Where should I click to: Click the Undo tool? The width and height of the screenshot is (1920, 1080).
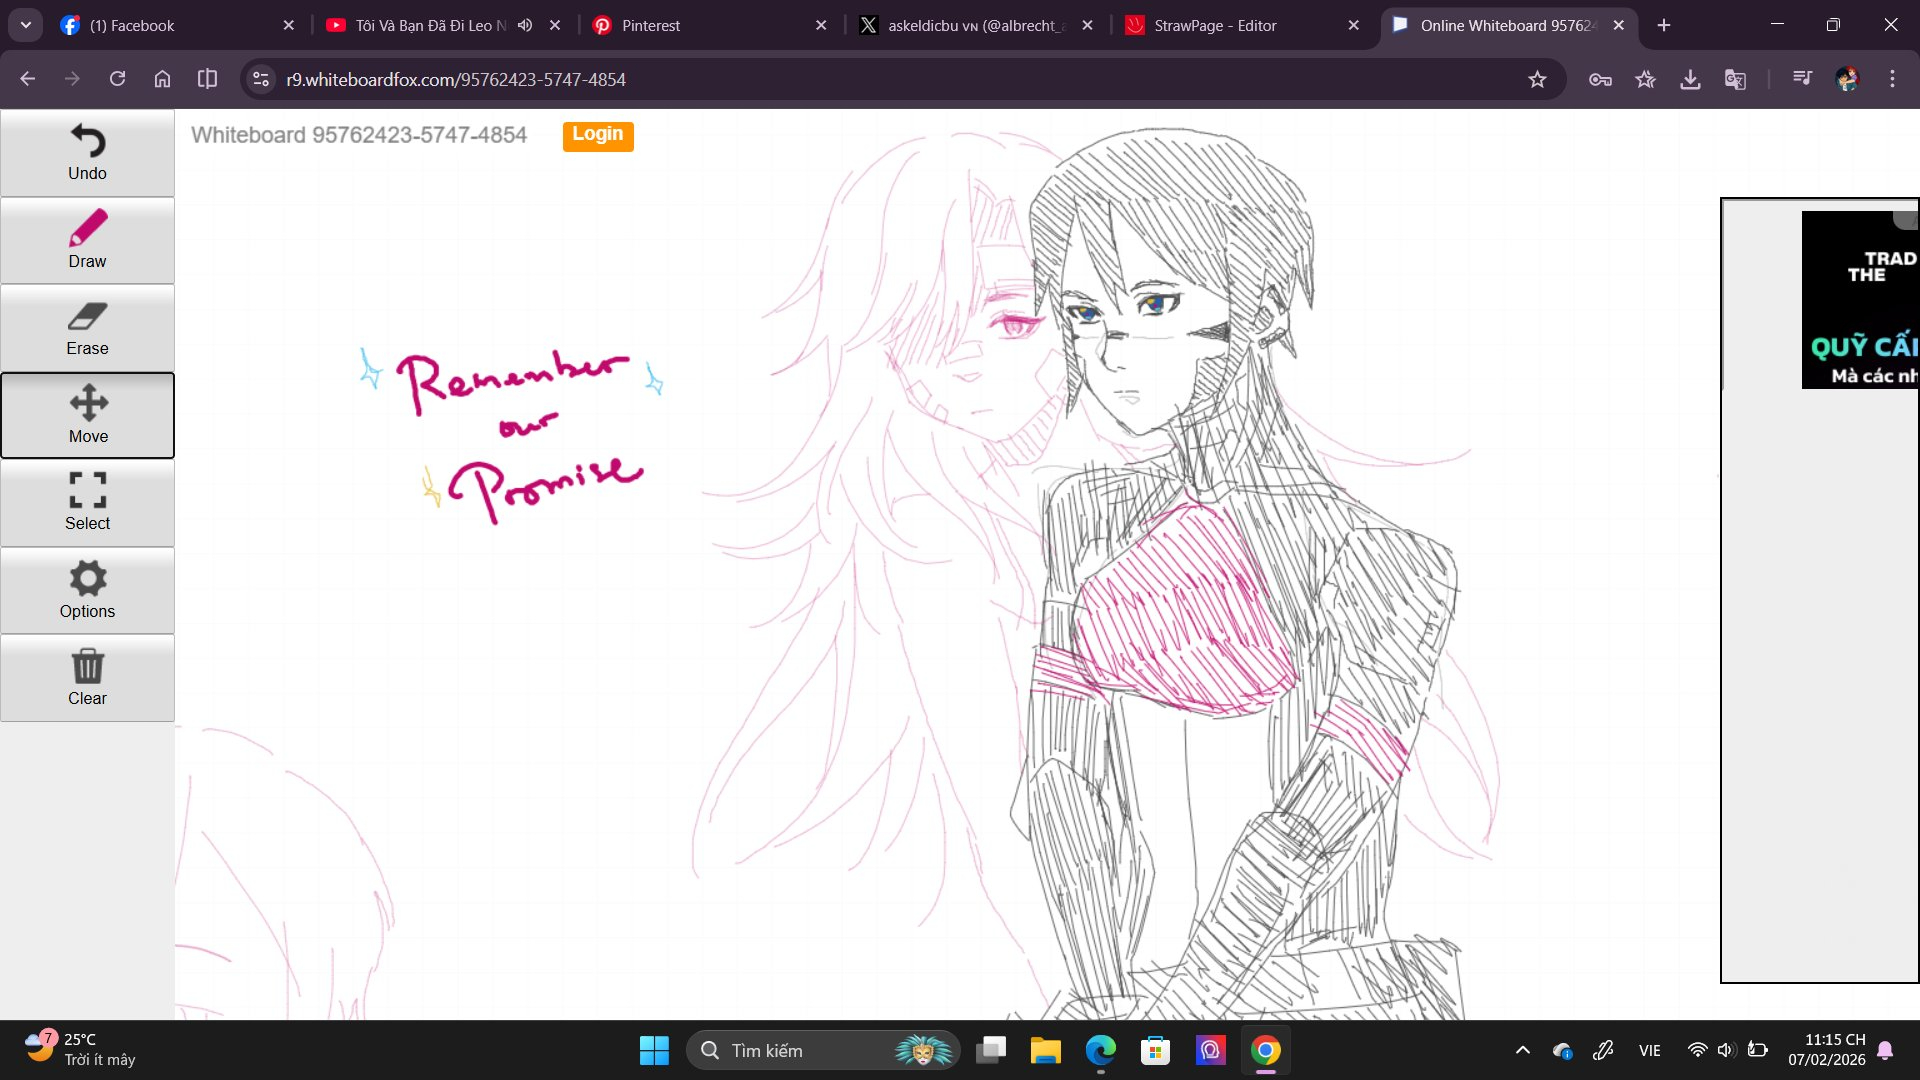[87, 152]
